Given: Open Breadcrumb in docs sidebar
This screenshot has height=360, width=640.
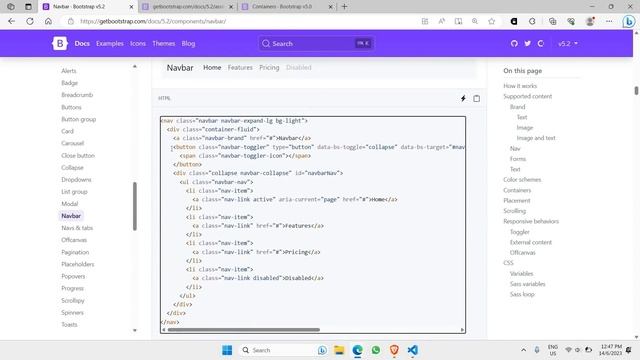Looking at the screenshot, I should (77, 95).
